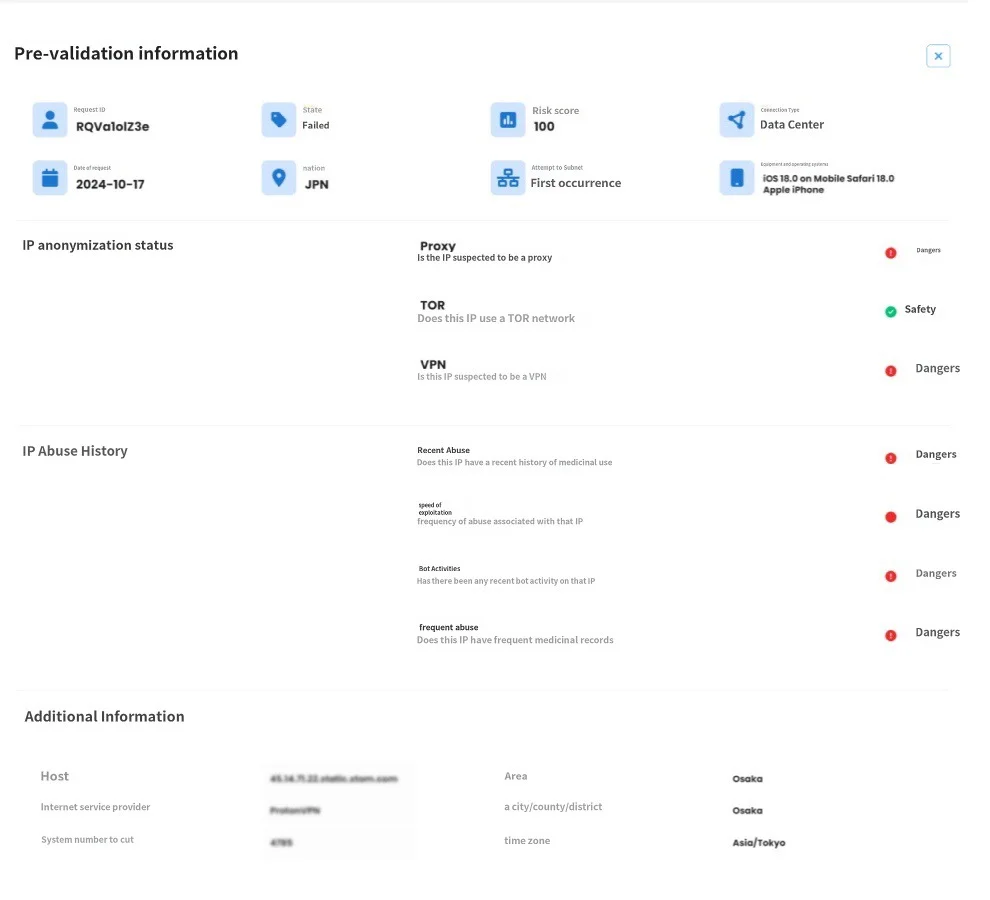The width and height of the screenshot is (990, 900).
Task: Click the Dangers label on the Proxy row
Action: (x=928, y=250)
